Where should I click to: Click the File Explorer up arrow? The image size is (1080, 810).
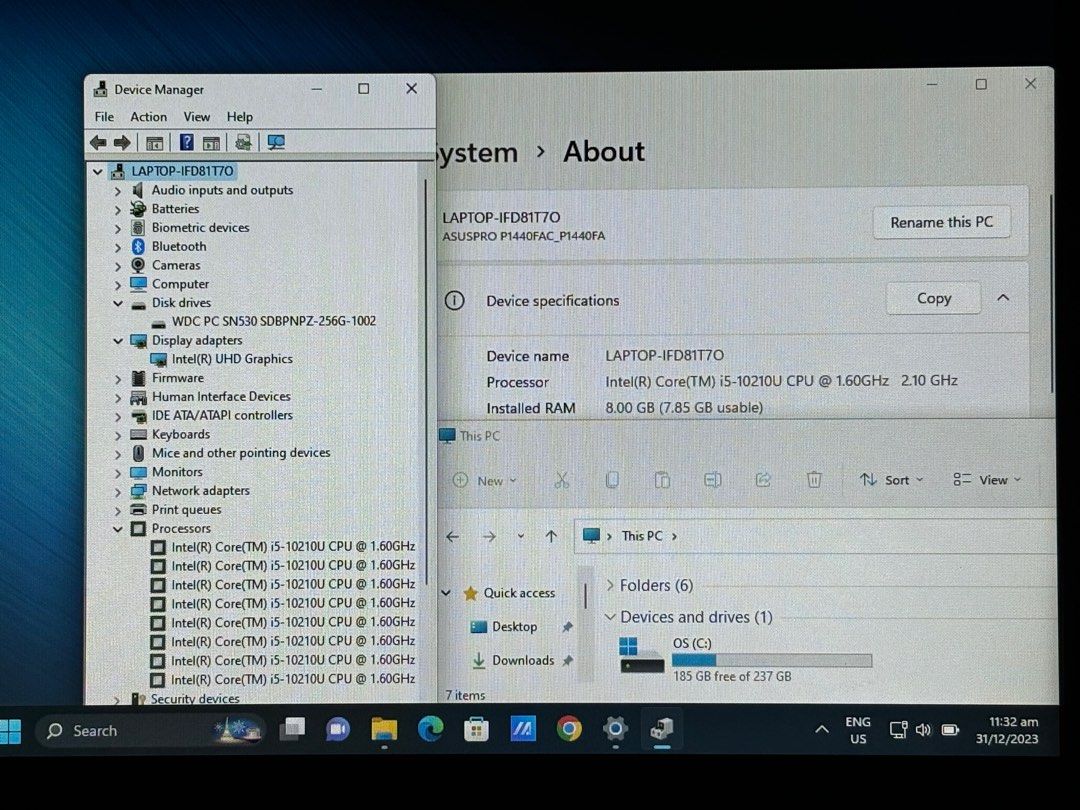(551, 537)
